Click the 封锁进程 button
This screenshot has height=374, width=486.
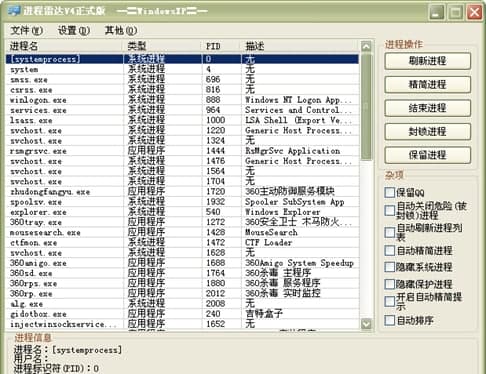[428, 131]
